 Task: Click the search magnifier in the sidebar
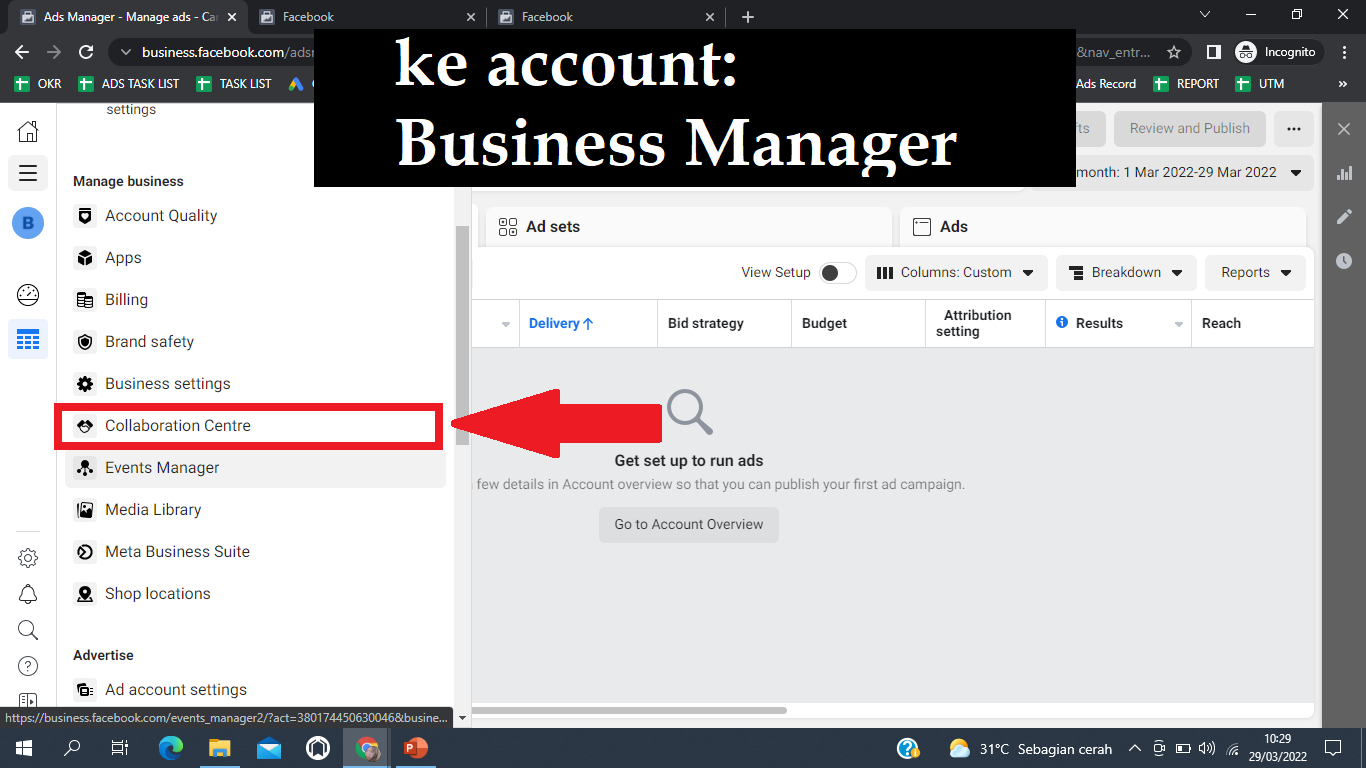27,629
